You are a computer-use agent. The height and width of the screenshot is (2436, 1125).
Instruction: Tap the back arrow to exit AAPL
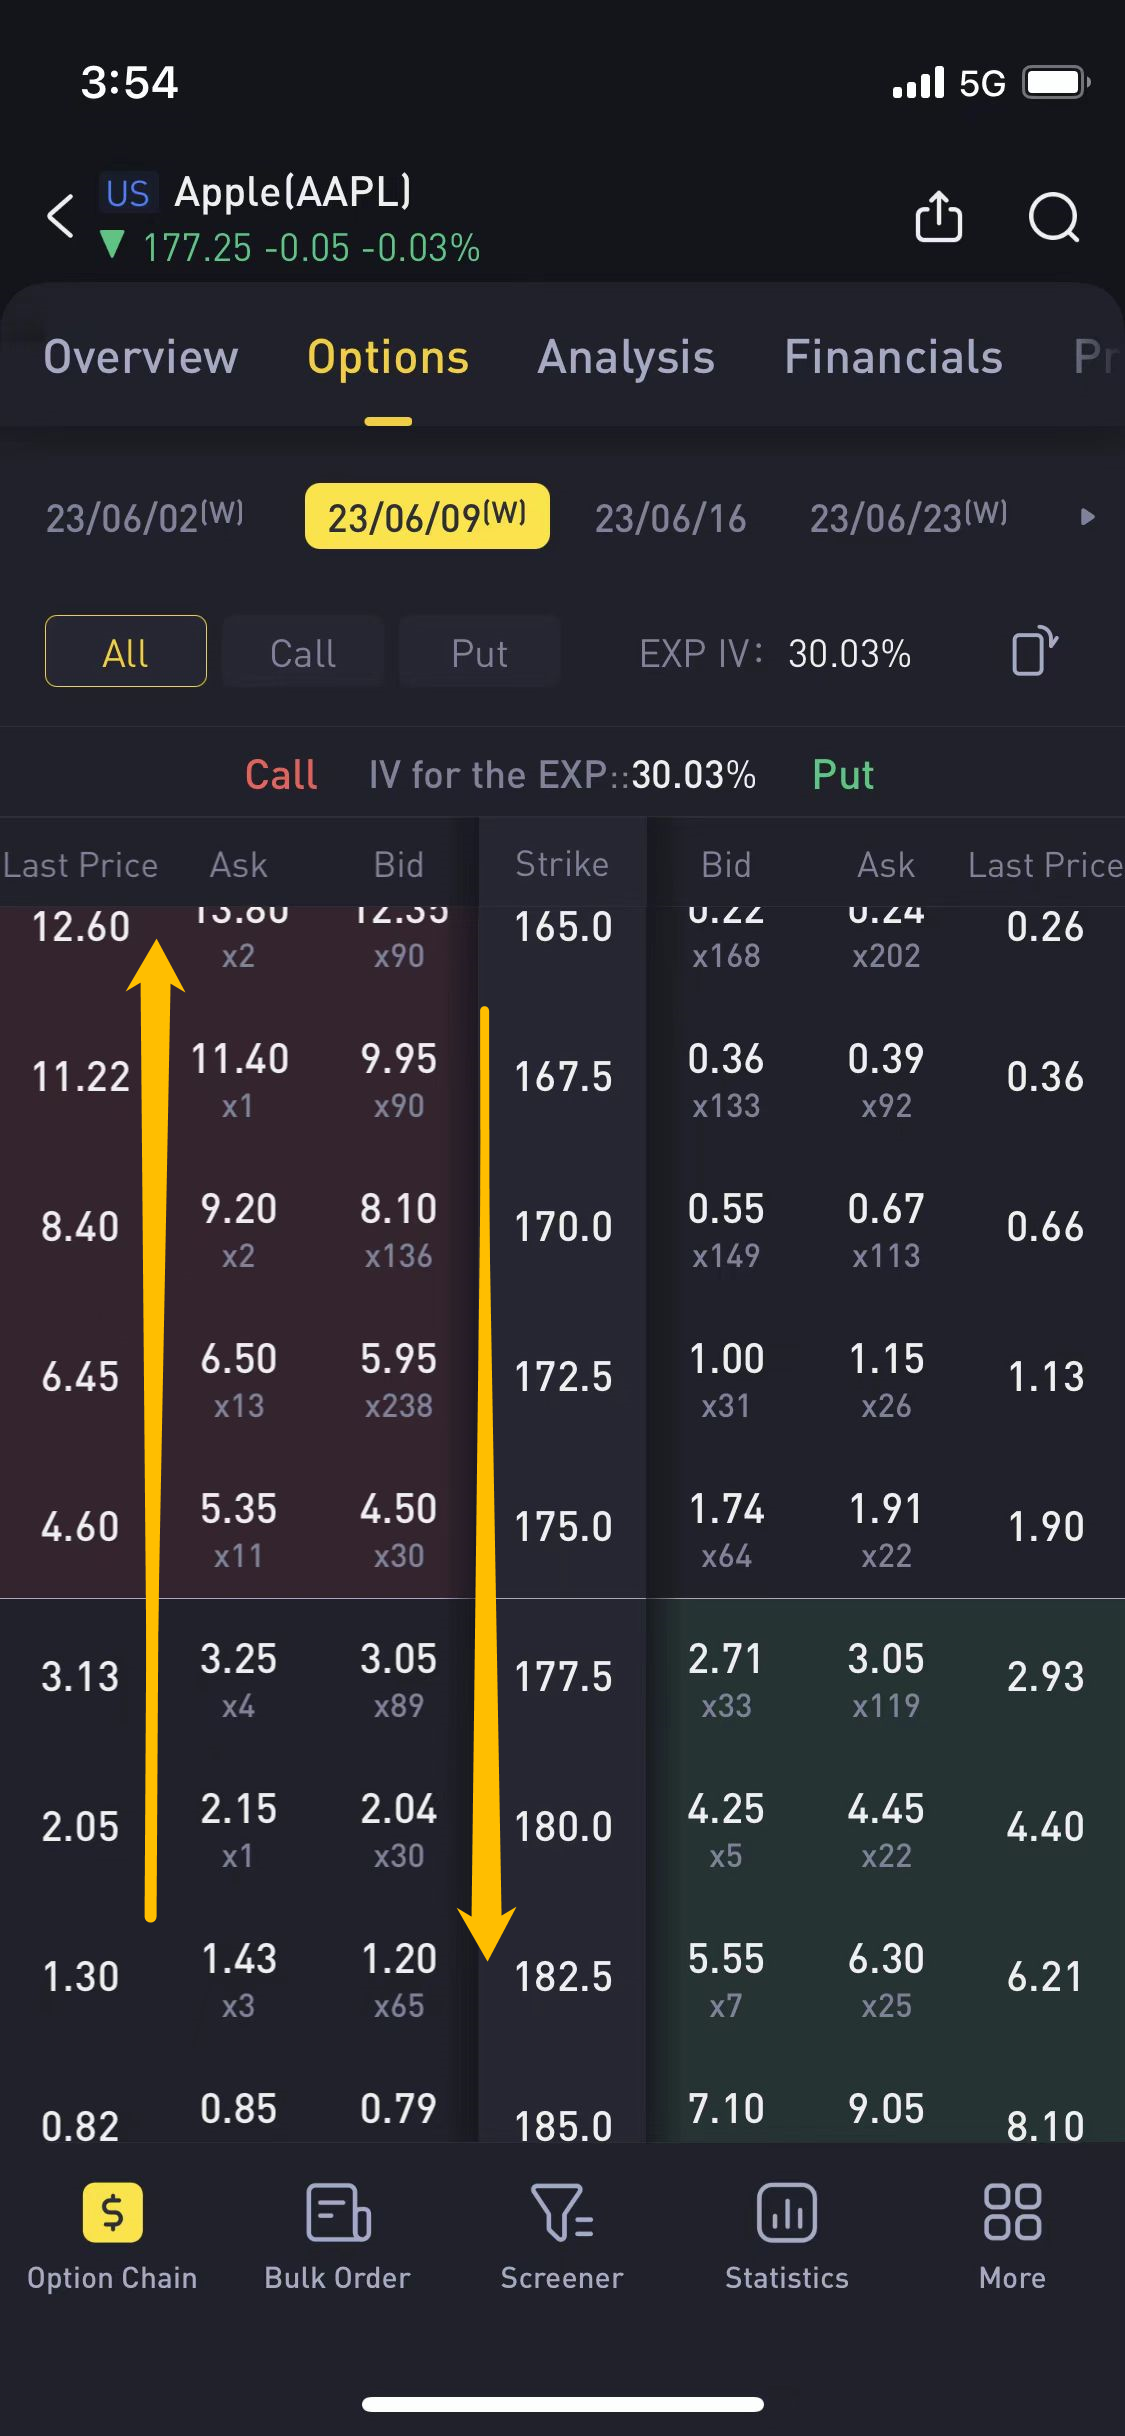(x=59, y=216)
